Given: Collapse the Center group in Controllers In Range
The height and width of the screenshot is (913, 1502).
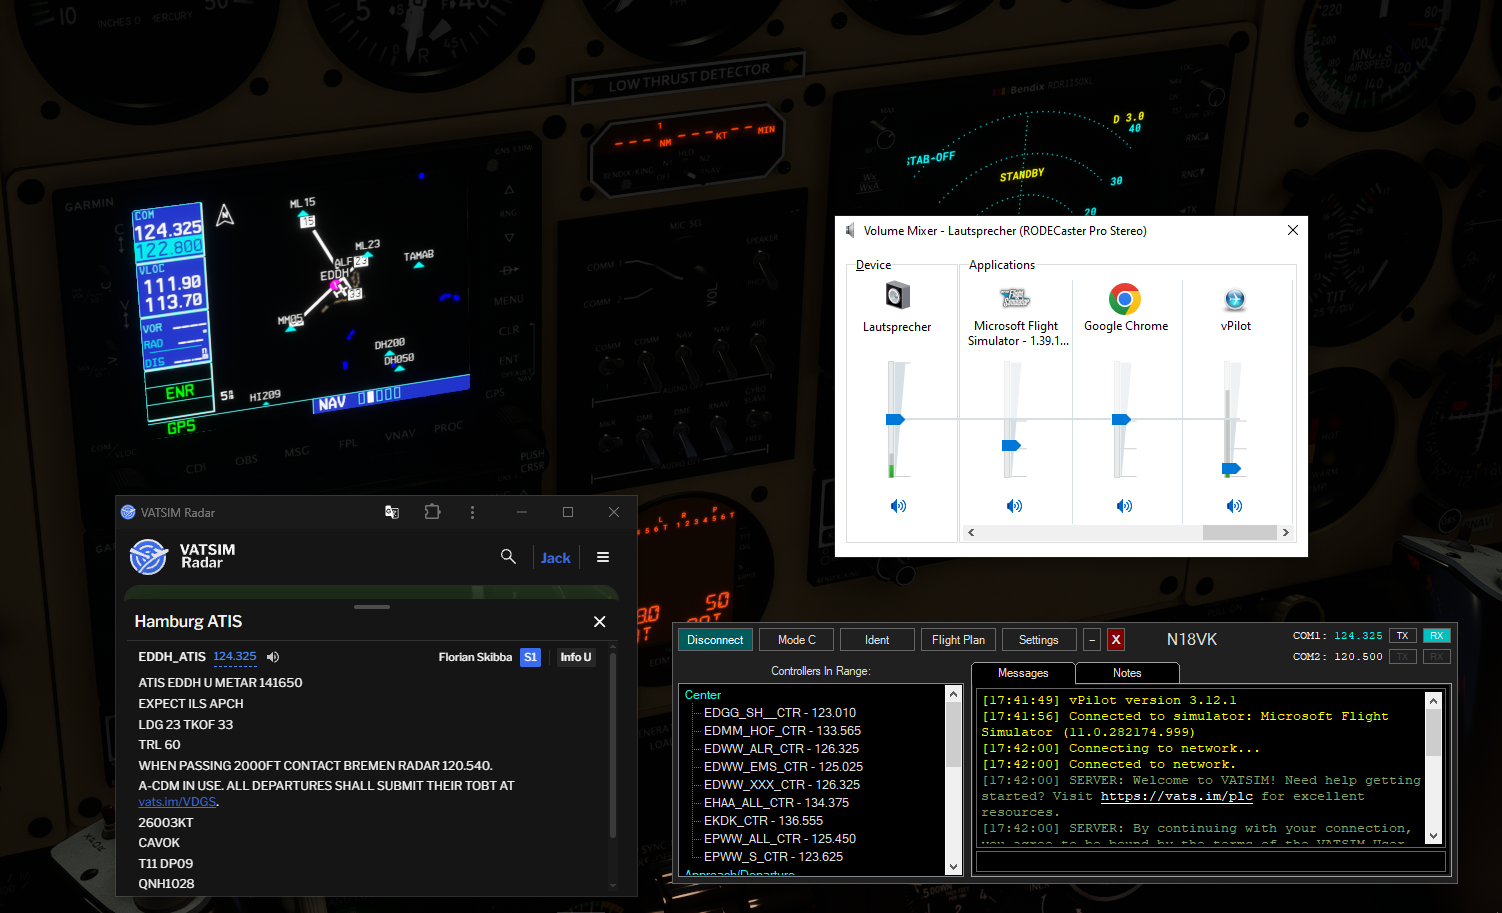Looking at the screenshot, I should [x=702, y=695].
